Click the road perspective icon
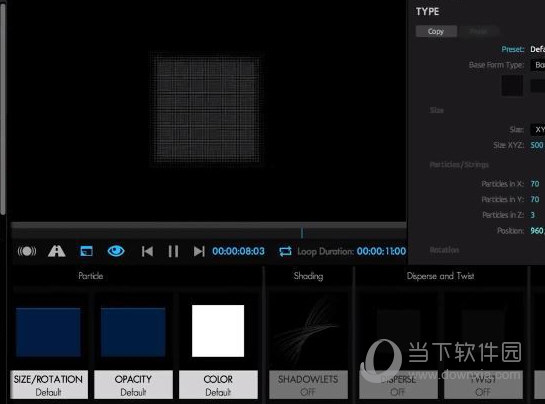The image size is (545, 404). pos(56,251)
